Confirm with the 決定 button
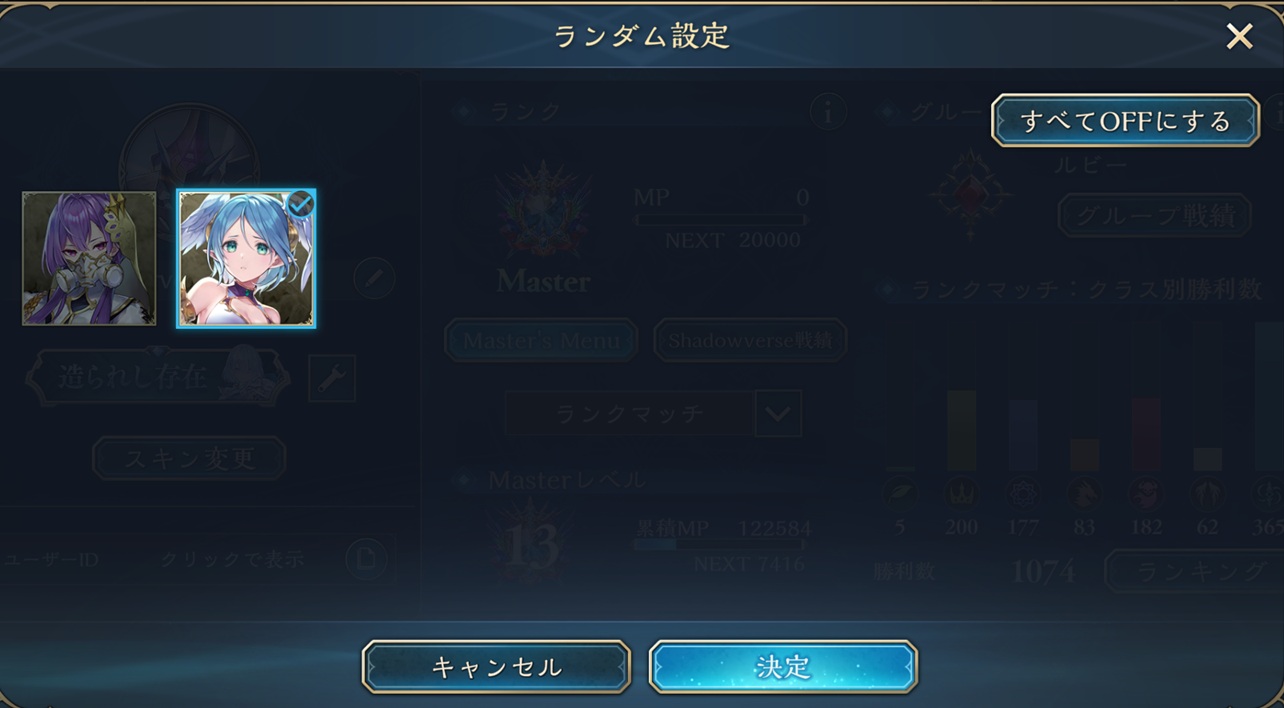The image size is (1284, 708). [x=783, y=667]
